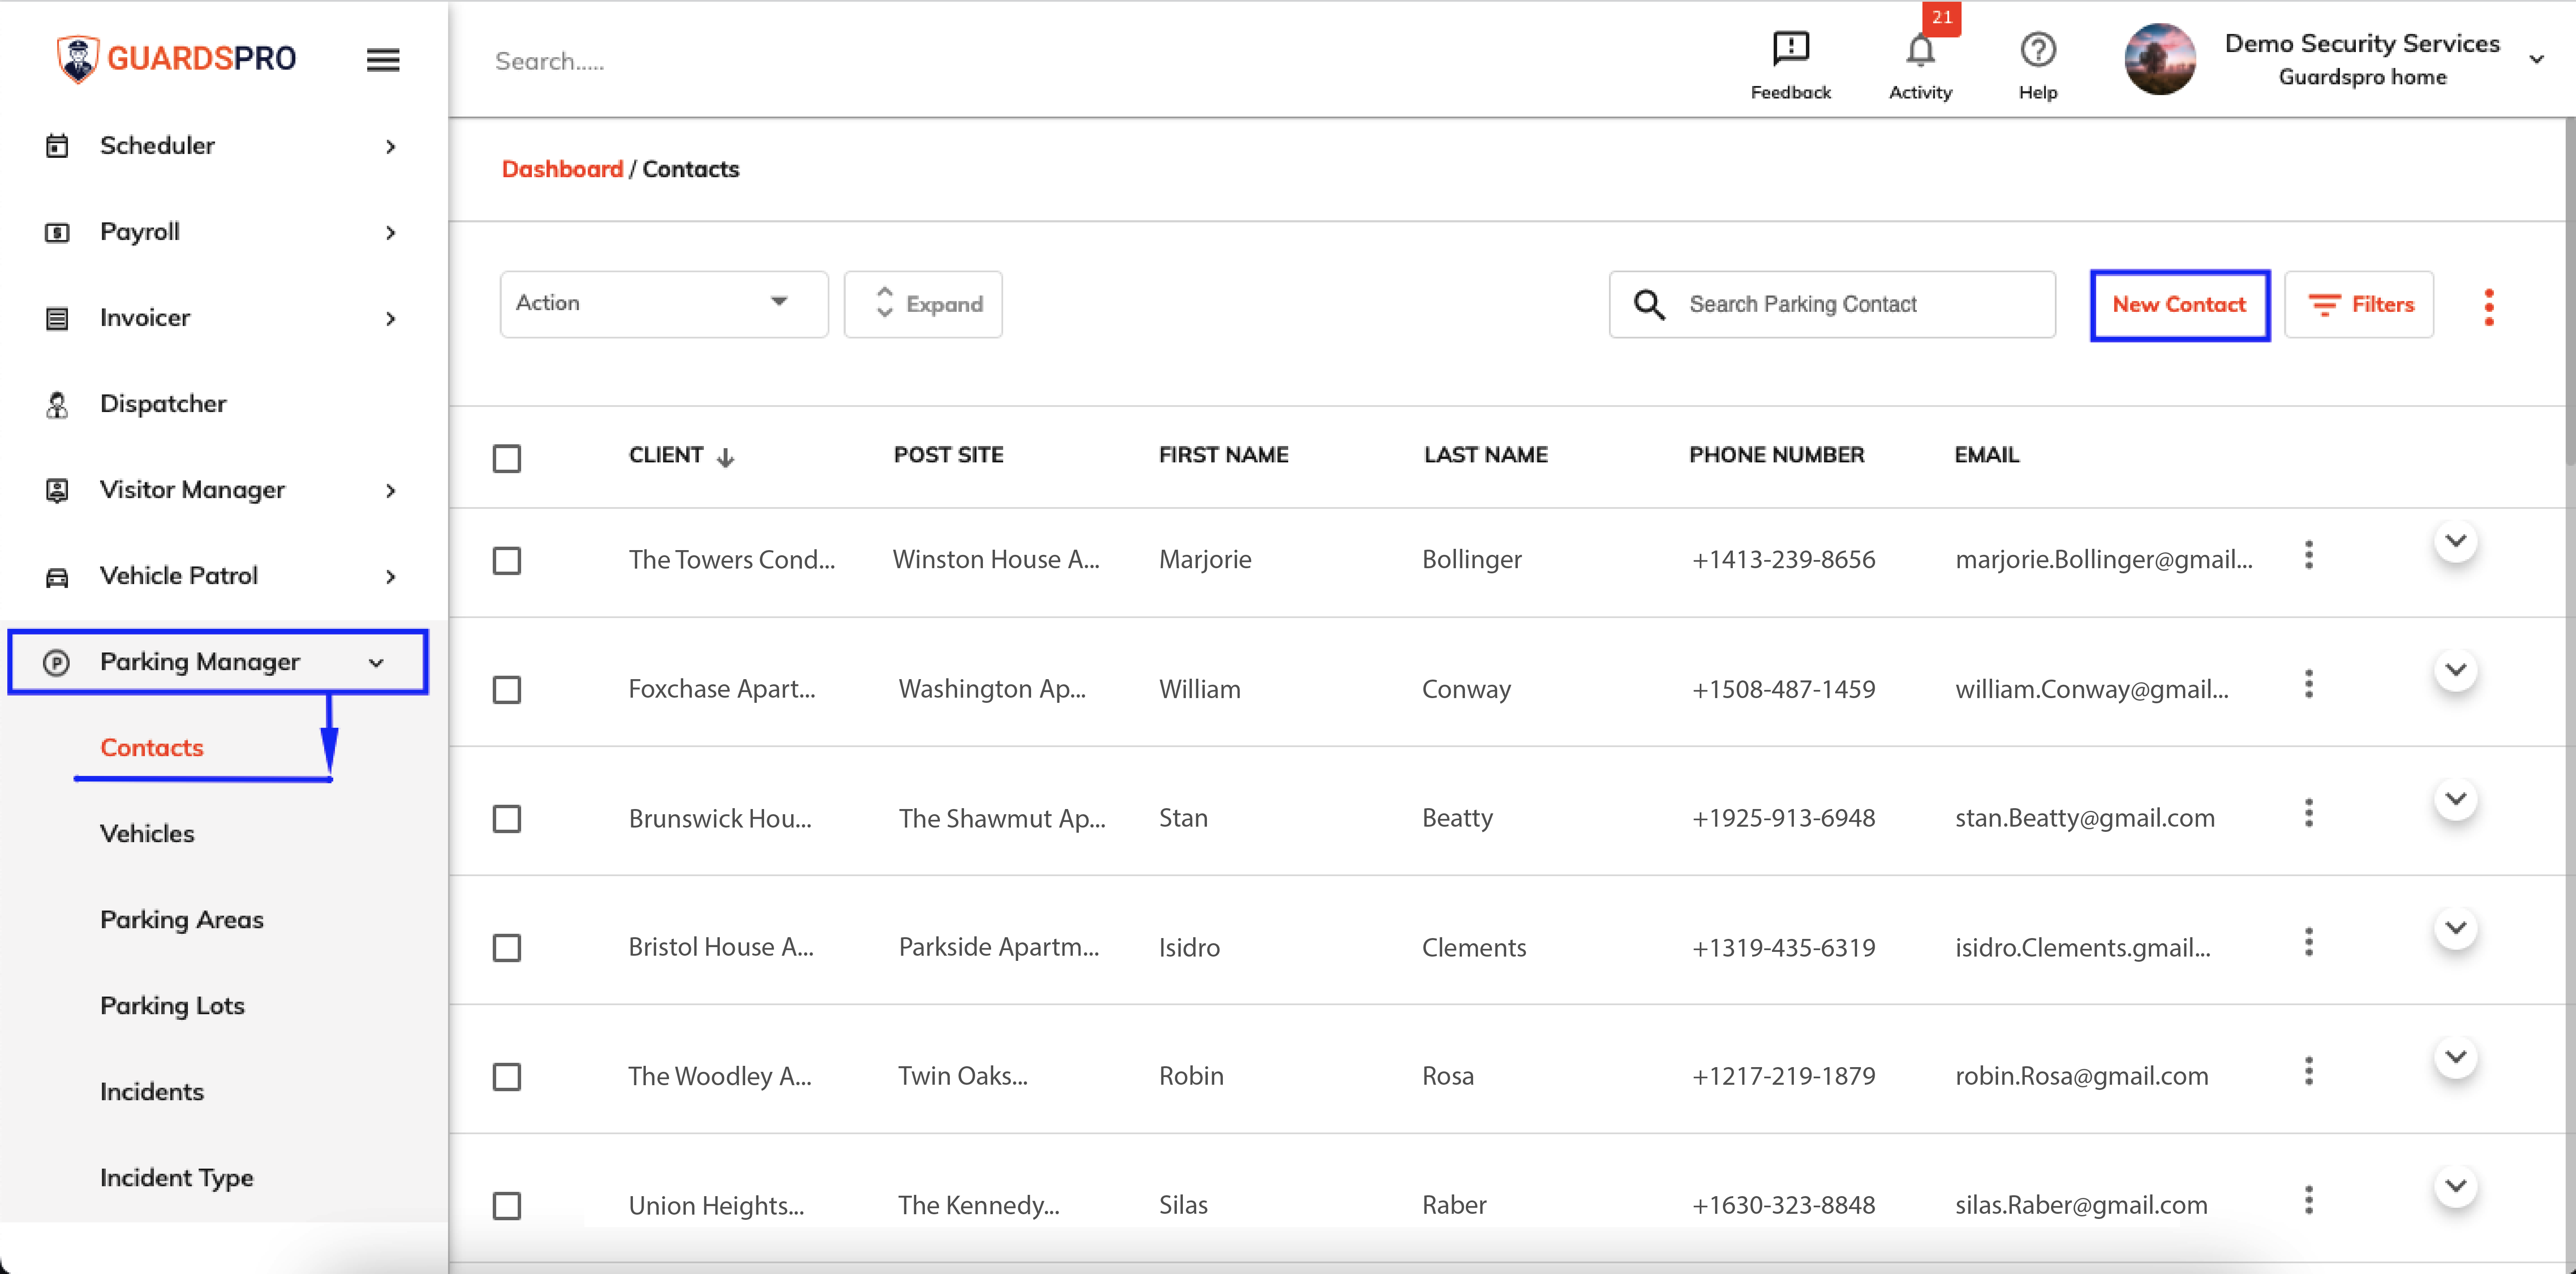Screen dimensions: 2576x1274
Task: Click the Dispatcher menu label
Action: (x=163, y=404)
